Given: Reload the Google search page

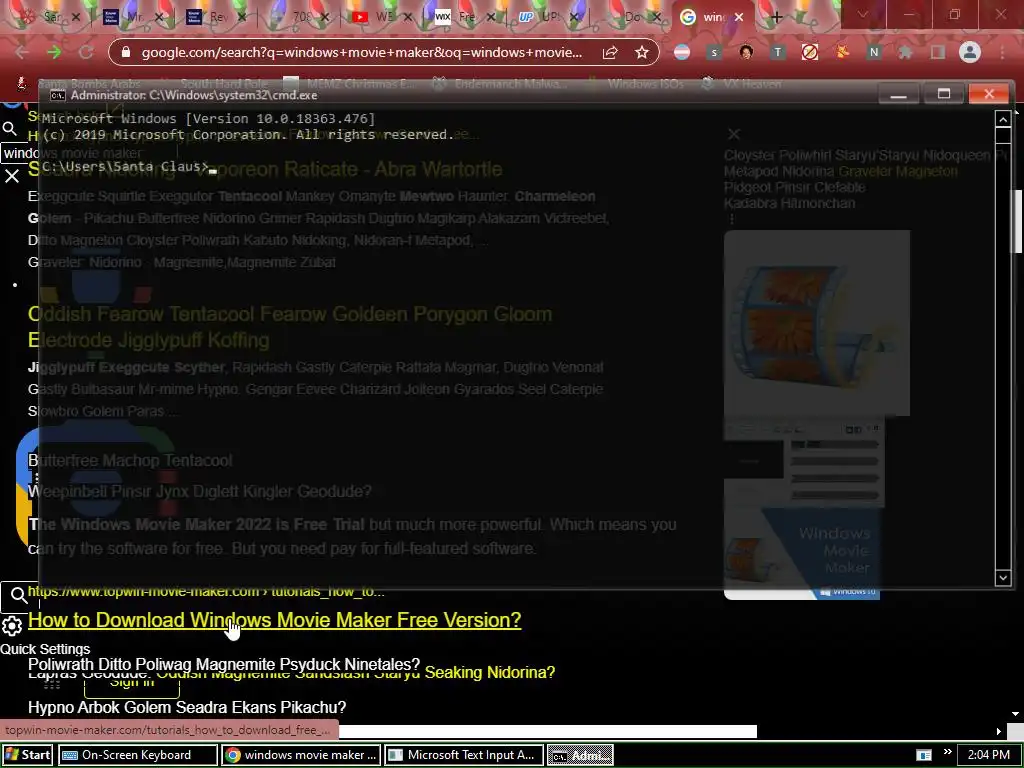Looking at the screenshot, I should click(86, 53).
